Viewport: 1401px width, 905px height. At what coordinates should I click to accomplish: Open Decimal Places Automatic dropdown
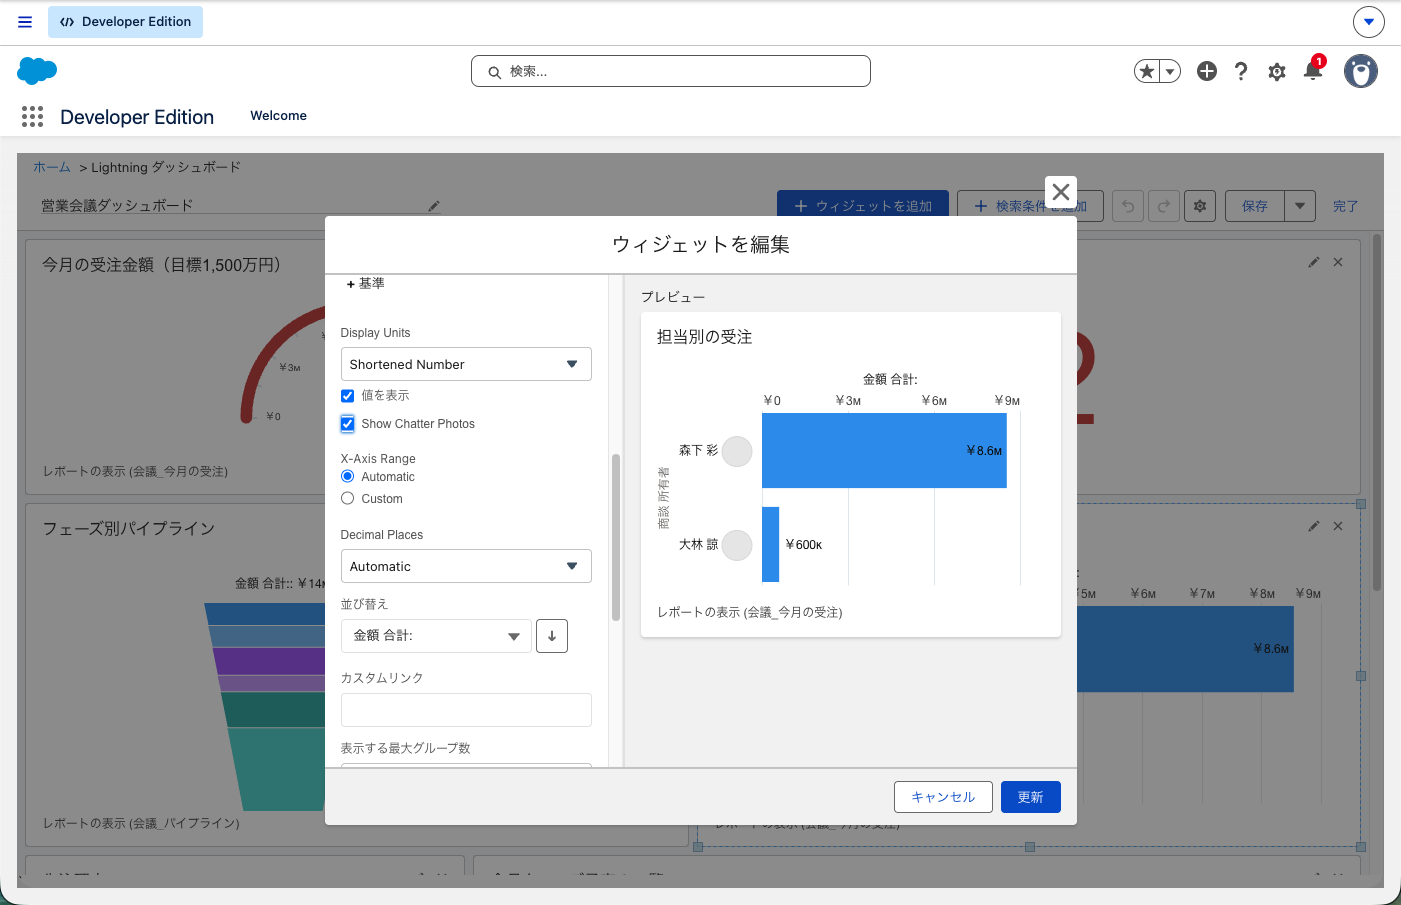[466, 566]
